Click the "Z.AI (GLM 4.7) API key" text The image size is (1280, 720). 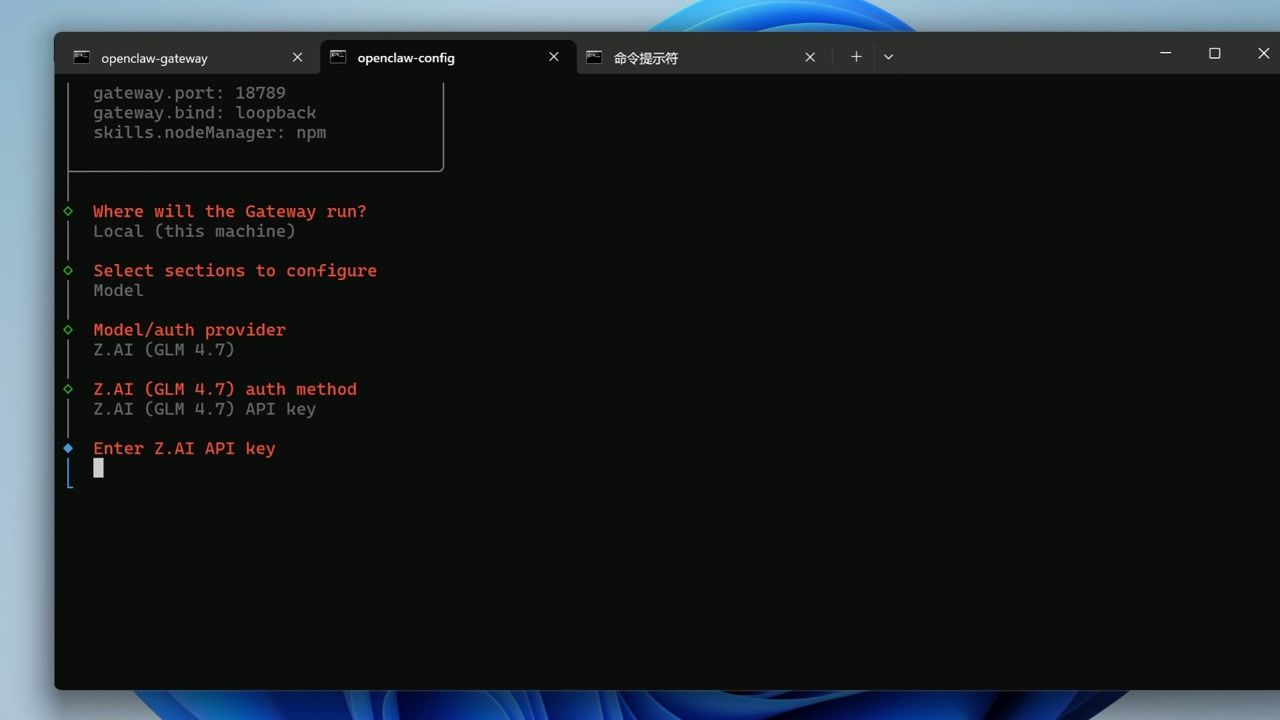point(204,408)
